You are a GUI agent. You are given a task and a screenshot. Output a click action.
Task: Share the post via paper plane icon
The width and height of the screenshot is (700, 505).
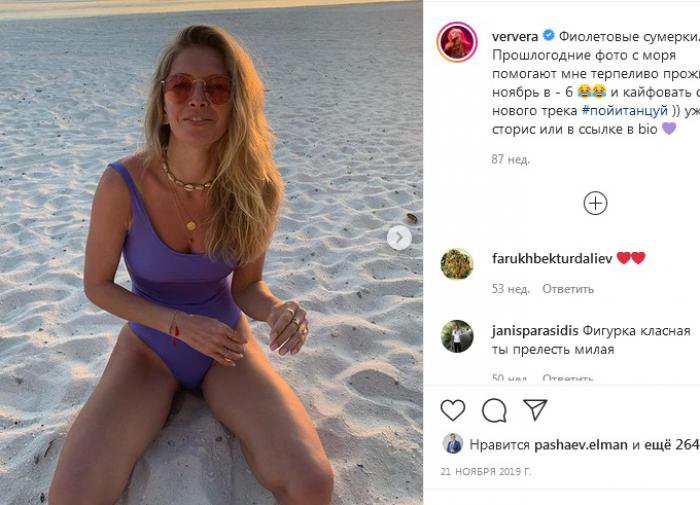tap(536, 410)
